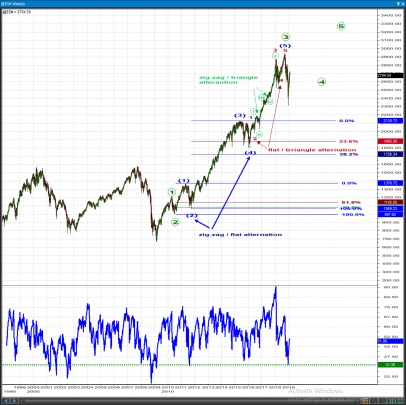The width and height of the screenshot is (406, 405).
Task: Click the pin icon in title bar
Action: 399,4
